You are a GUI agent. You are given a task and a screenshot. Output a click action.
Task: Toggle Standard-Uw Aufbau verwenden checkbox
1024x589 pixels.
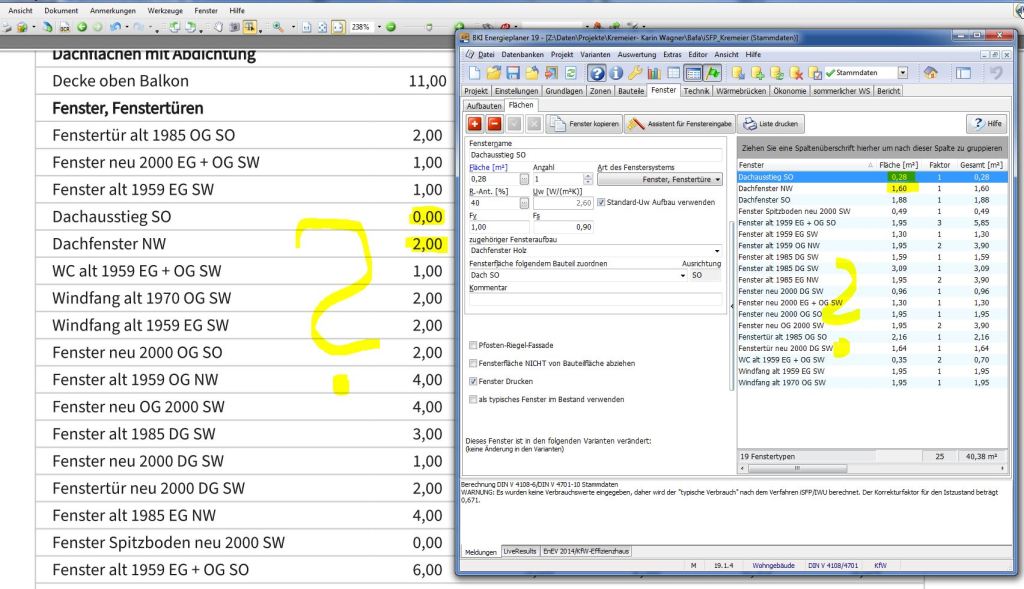(x=600, y=202)
